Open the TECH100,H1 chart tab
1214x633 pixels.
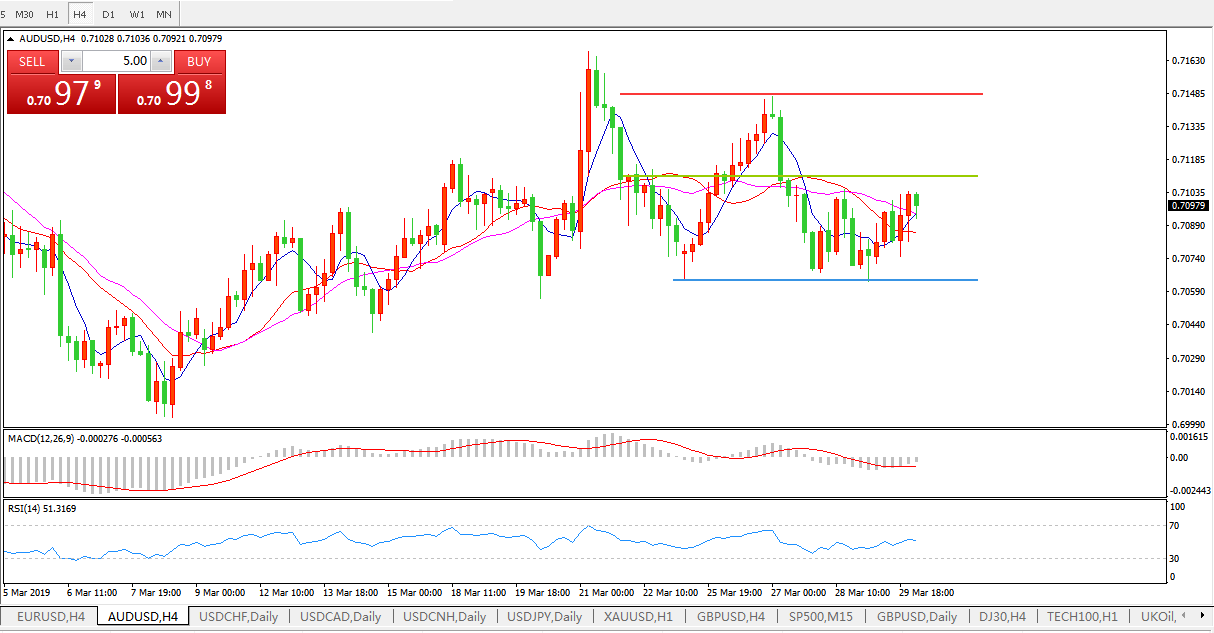tap(1086, 617)
